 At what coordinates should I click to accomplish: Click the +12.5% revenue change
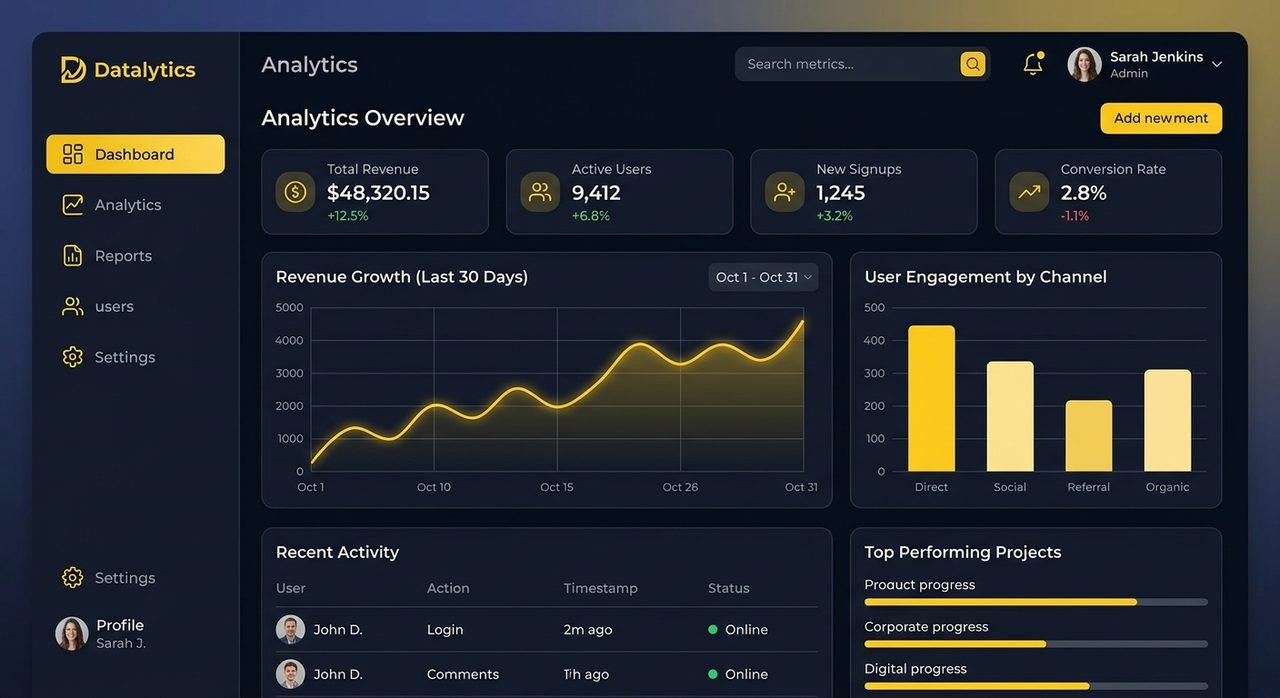click(348, 216)
